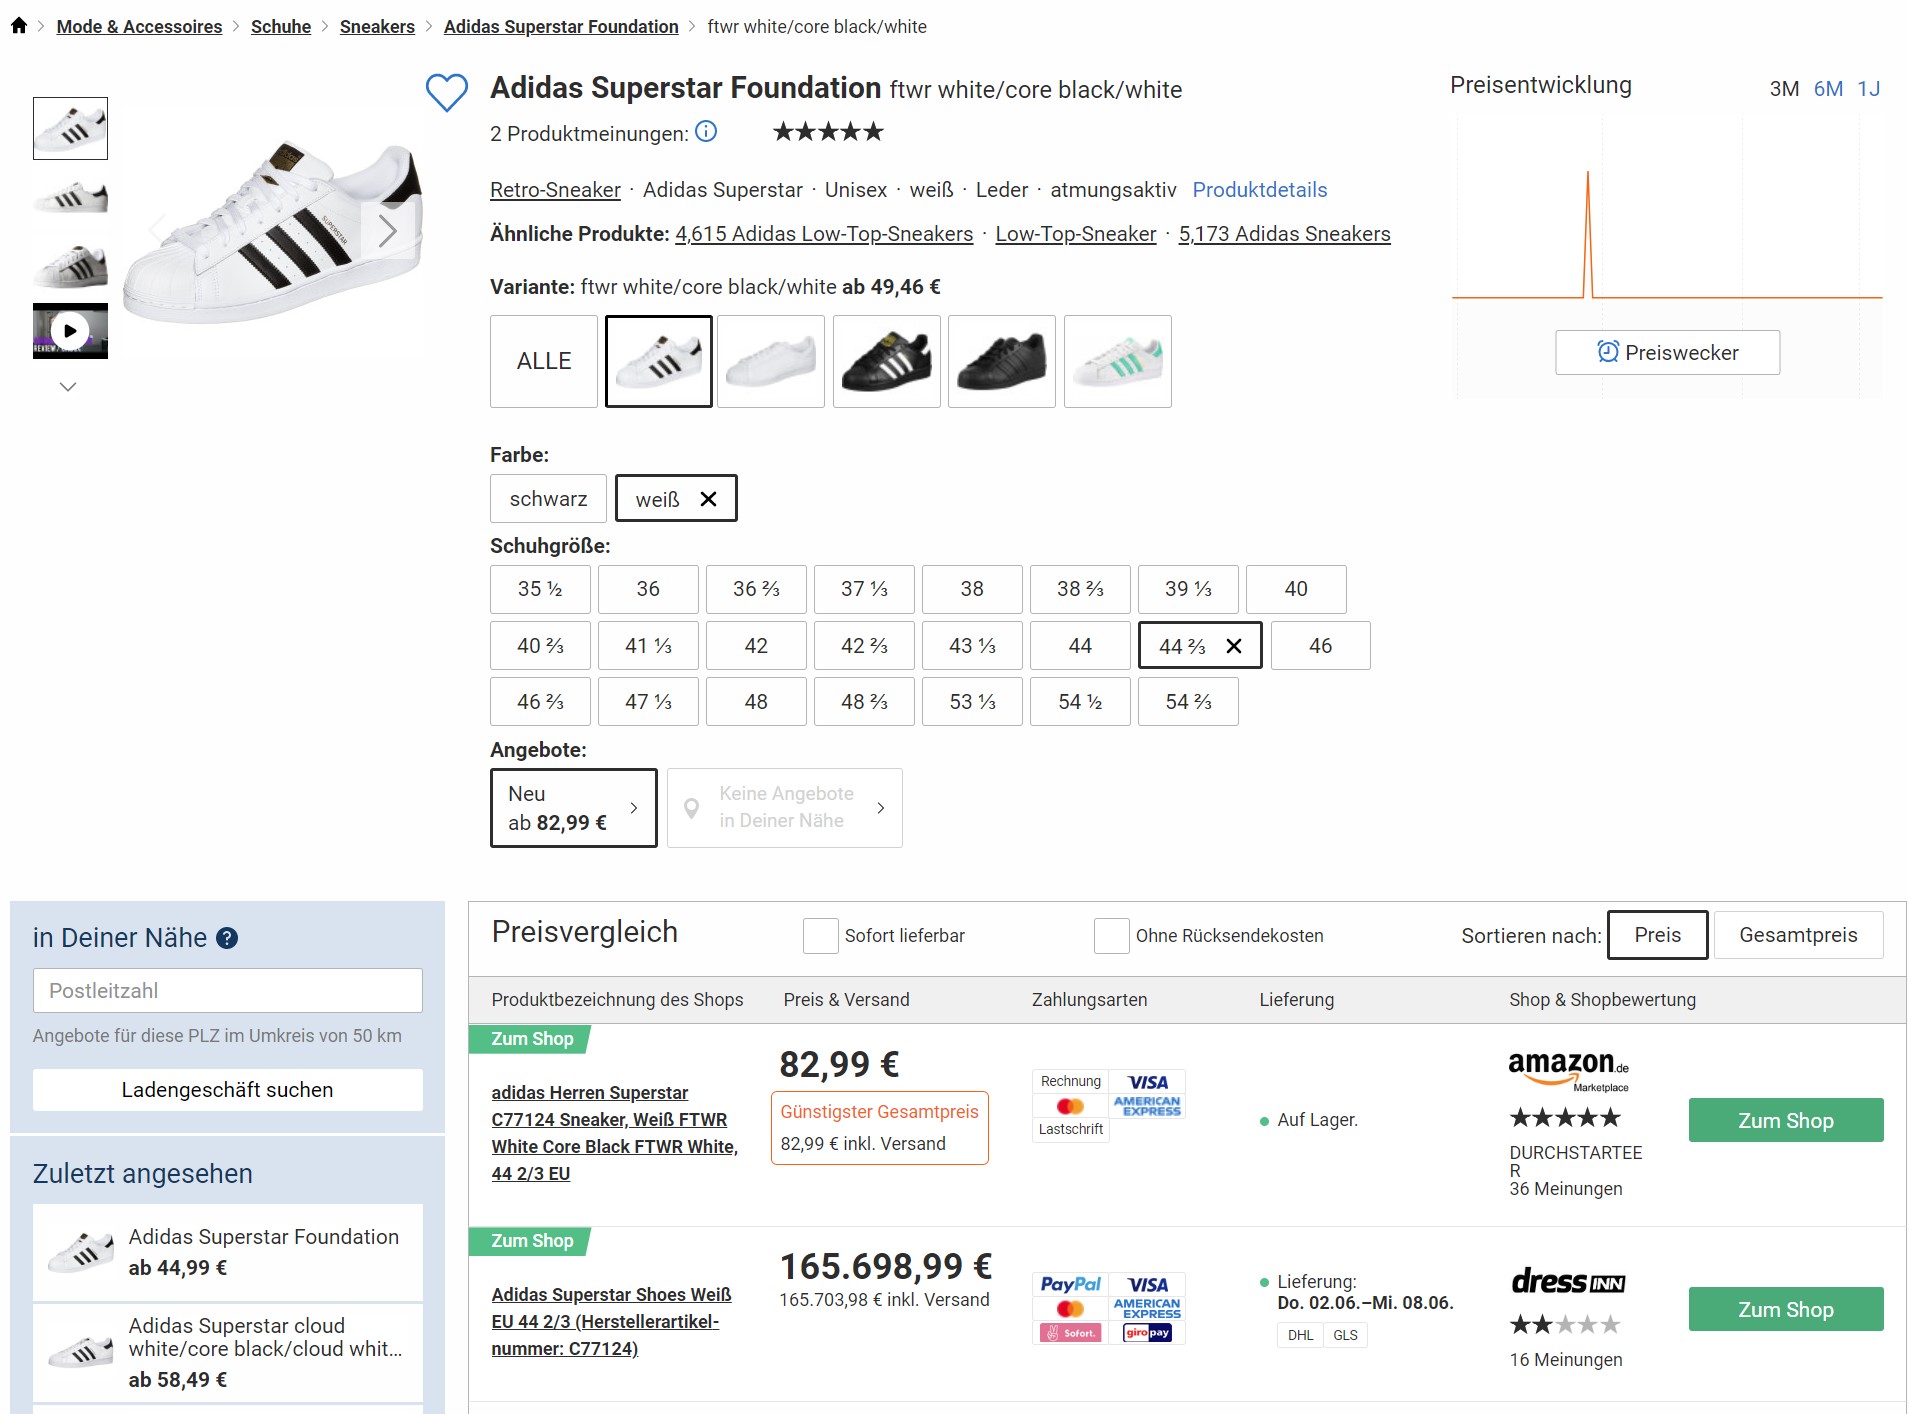Click Zum Shop button for dressinn offer
1909x1414 pixels.
coord(1786,1309)
